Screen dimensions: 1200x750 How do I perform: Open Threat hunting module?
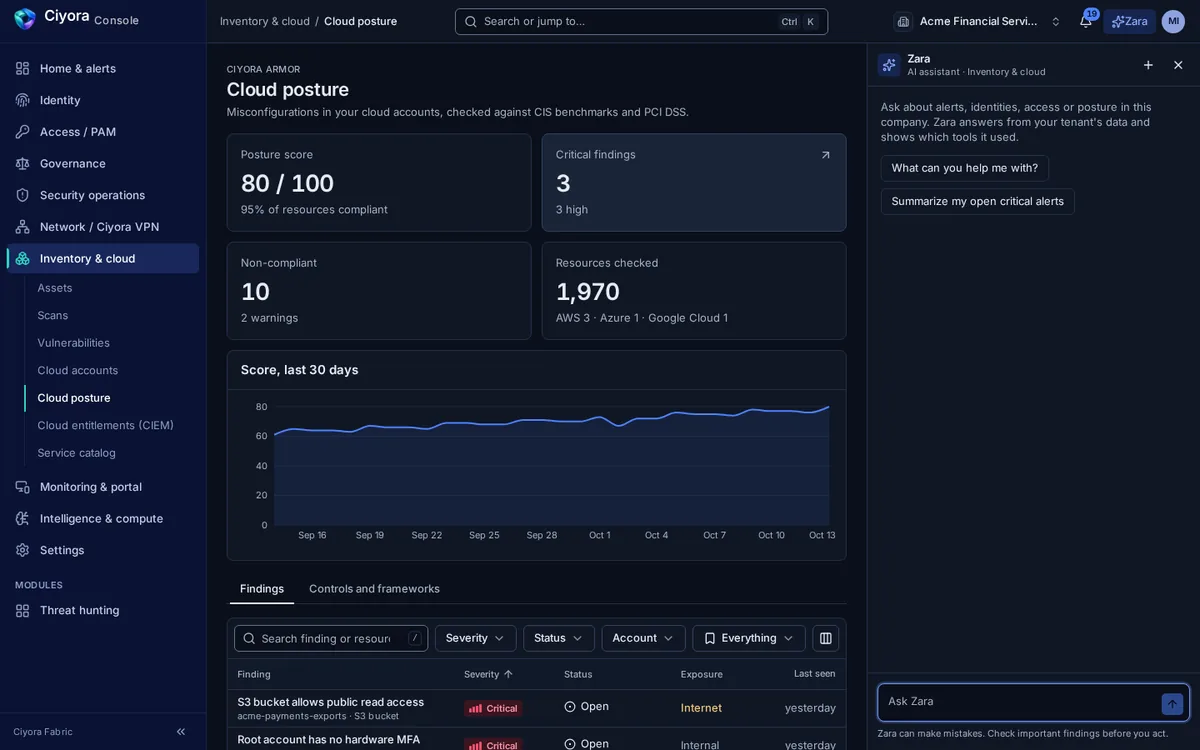pos(103,610)
